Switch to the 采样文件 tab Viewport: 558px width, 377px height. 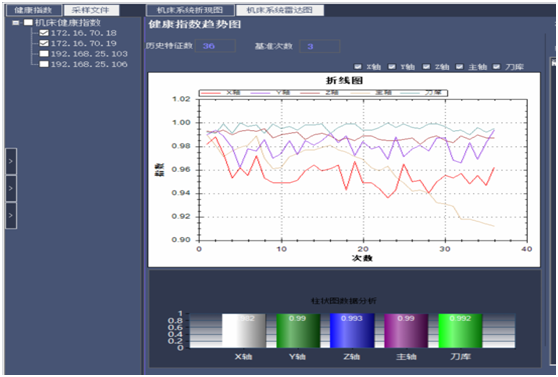[x=91, y=10]
